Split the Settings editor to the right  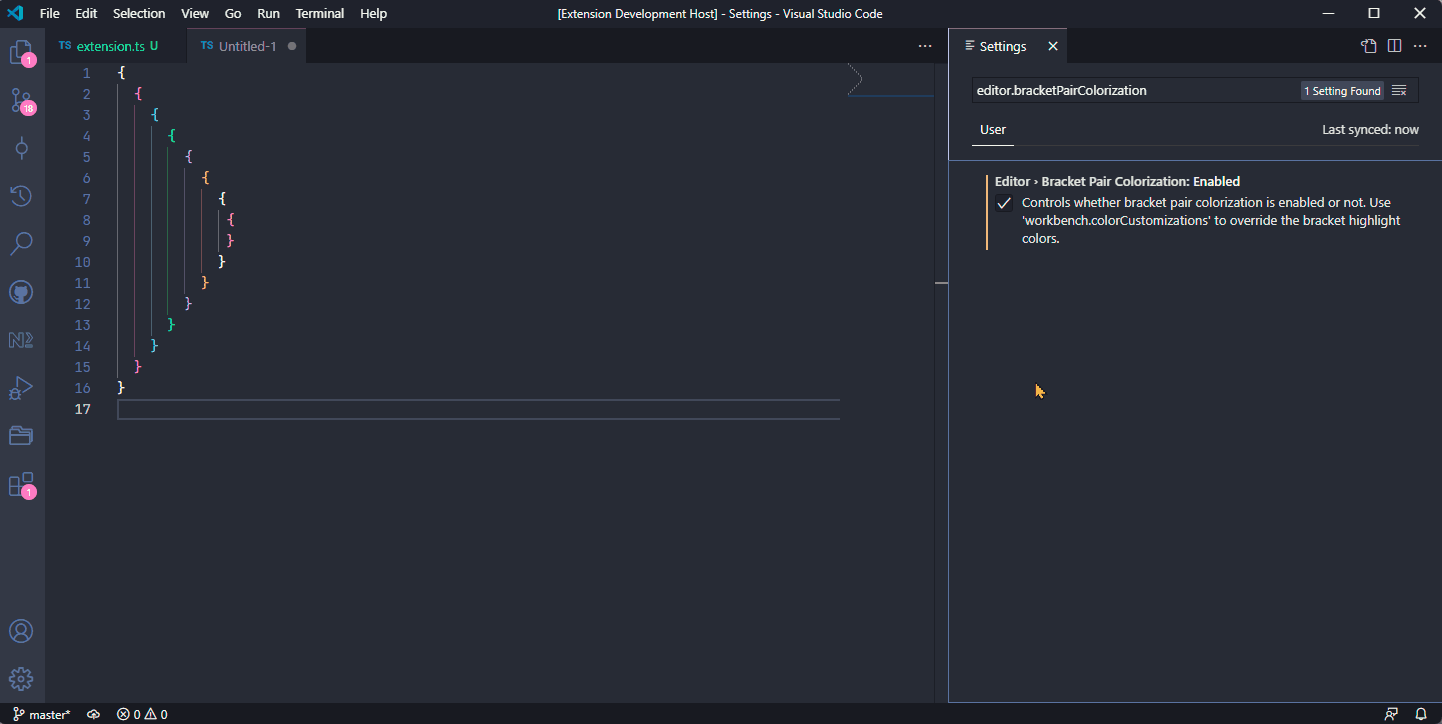(1393, 45)
